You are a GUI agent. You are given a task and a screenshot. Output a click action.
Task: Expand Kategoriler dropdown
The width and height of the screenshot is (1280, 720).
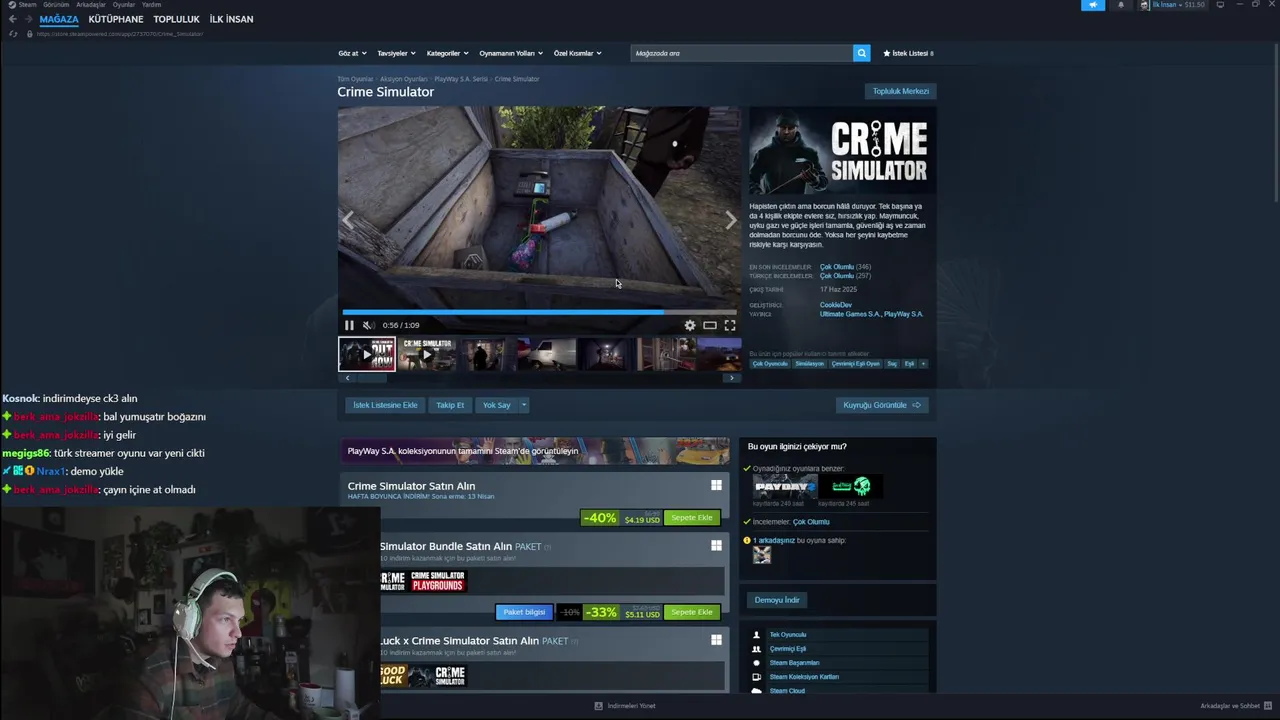tap(447, 53)
